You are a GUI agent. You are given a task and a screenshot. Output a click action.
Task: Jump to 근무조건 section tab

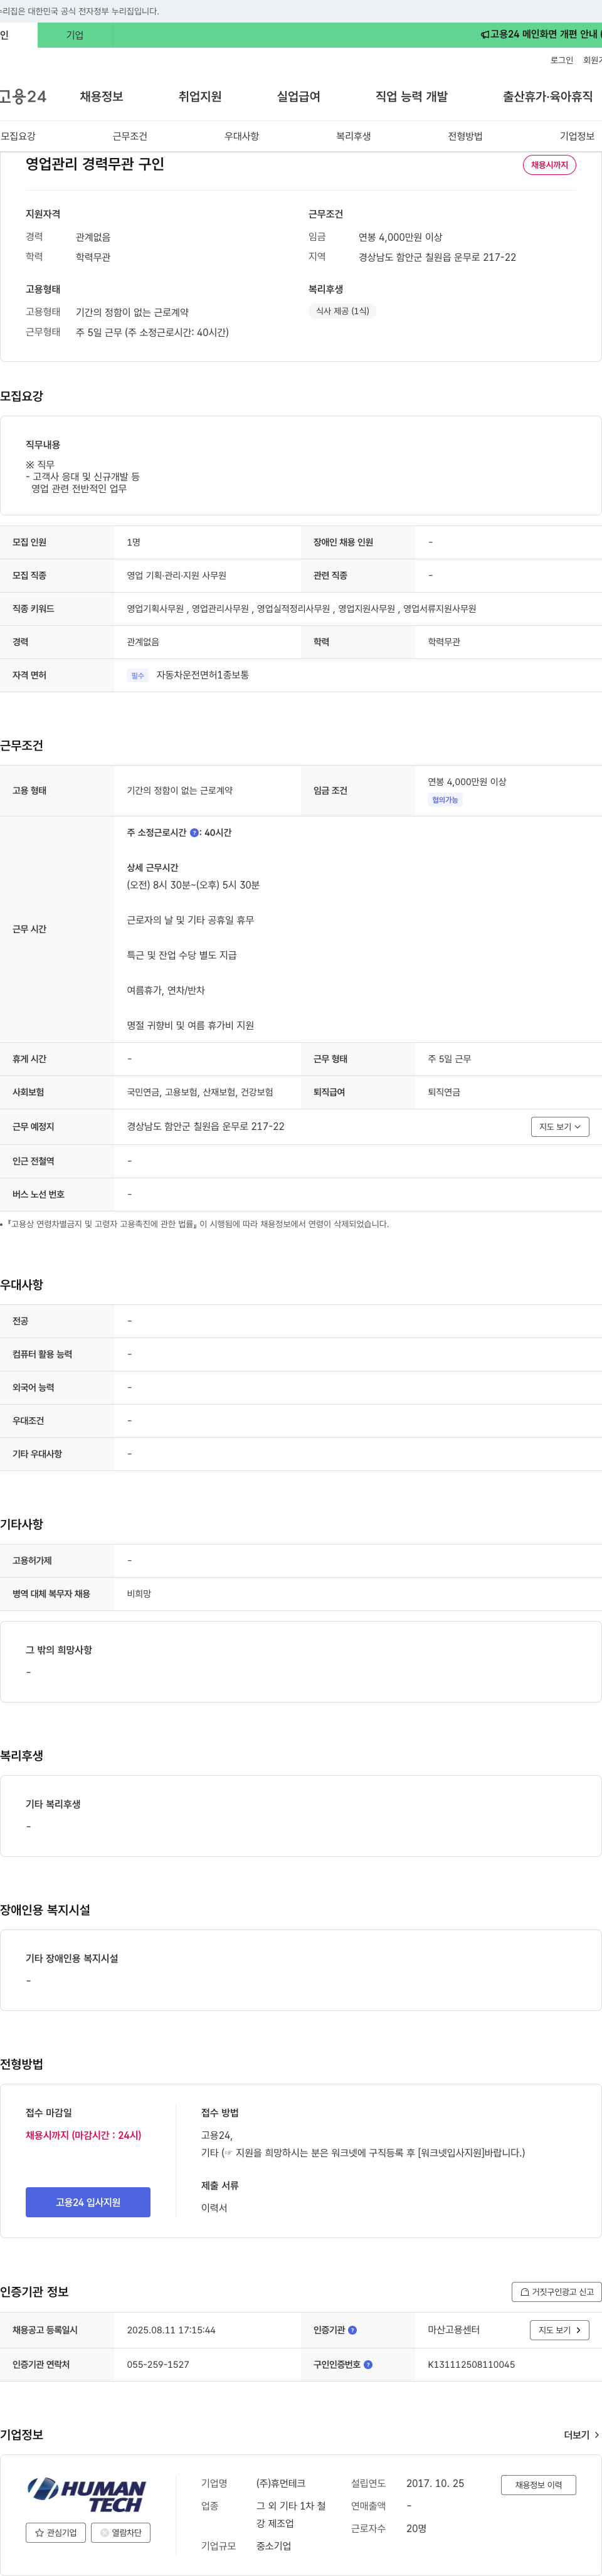click(x=130, y=136)
